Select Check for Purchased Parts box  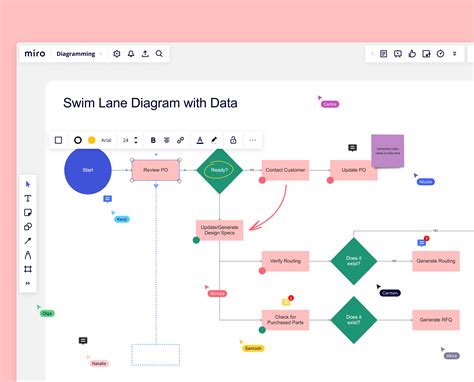coord(285,320)
